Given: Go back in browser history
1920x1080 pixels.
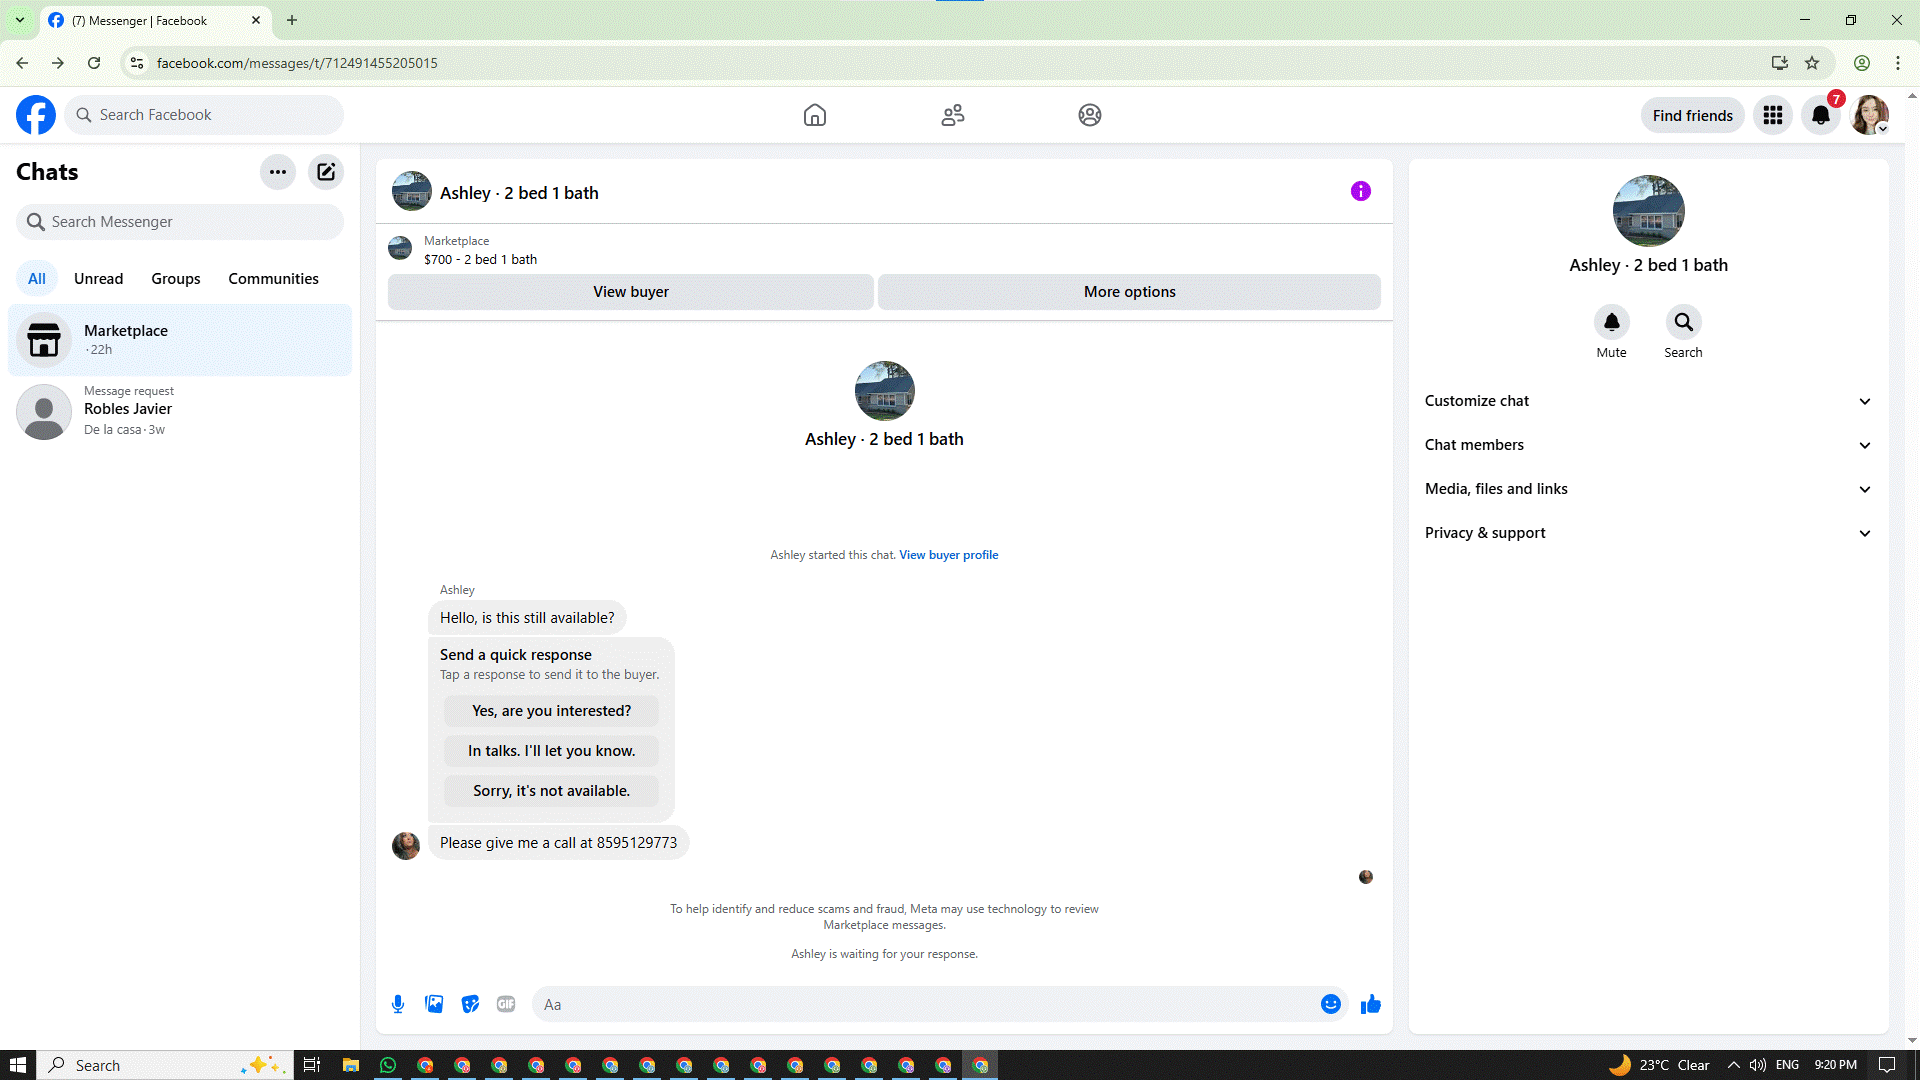Looking at the screenshot, I should 22,63.
